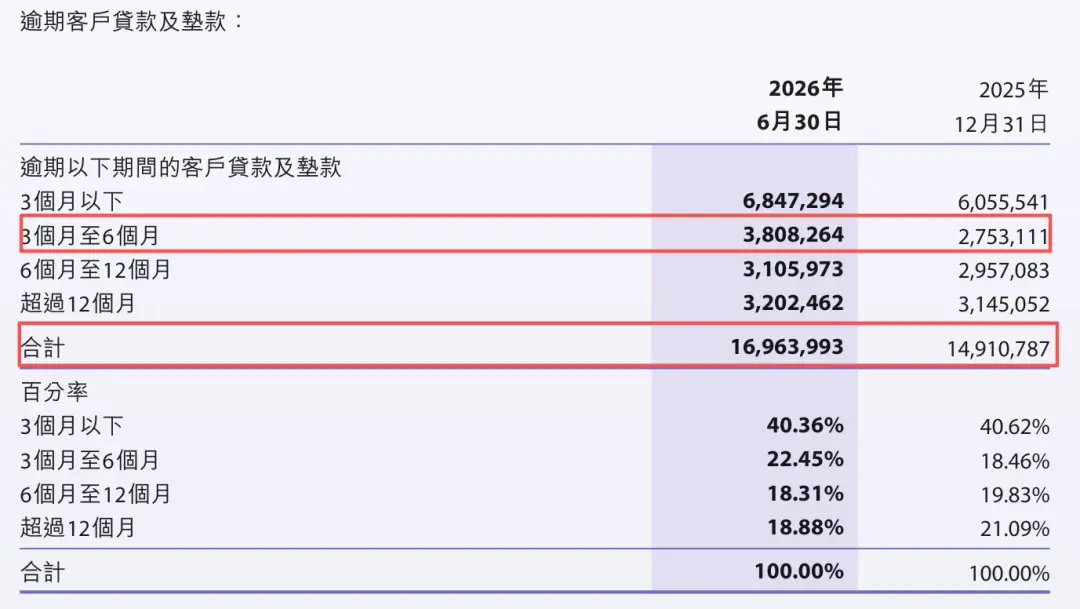
Task: Select the 6個月至12個月 amount 3,105,973
Action: 793,269
